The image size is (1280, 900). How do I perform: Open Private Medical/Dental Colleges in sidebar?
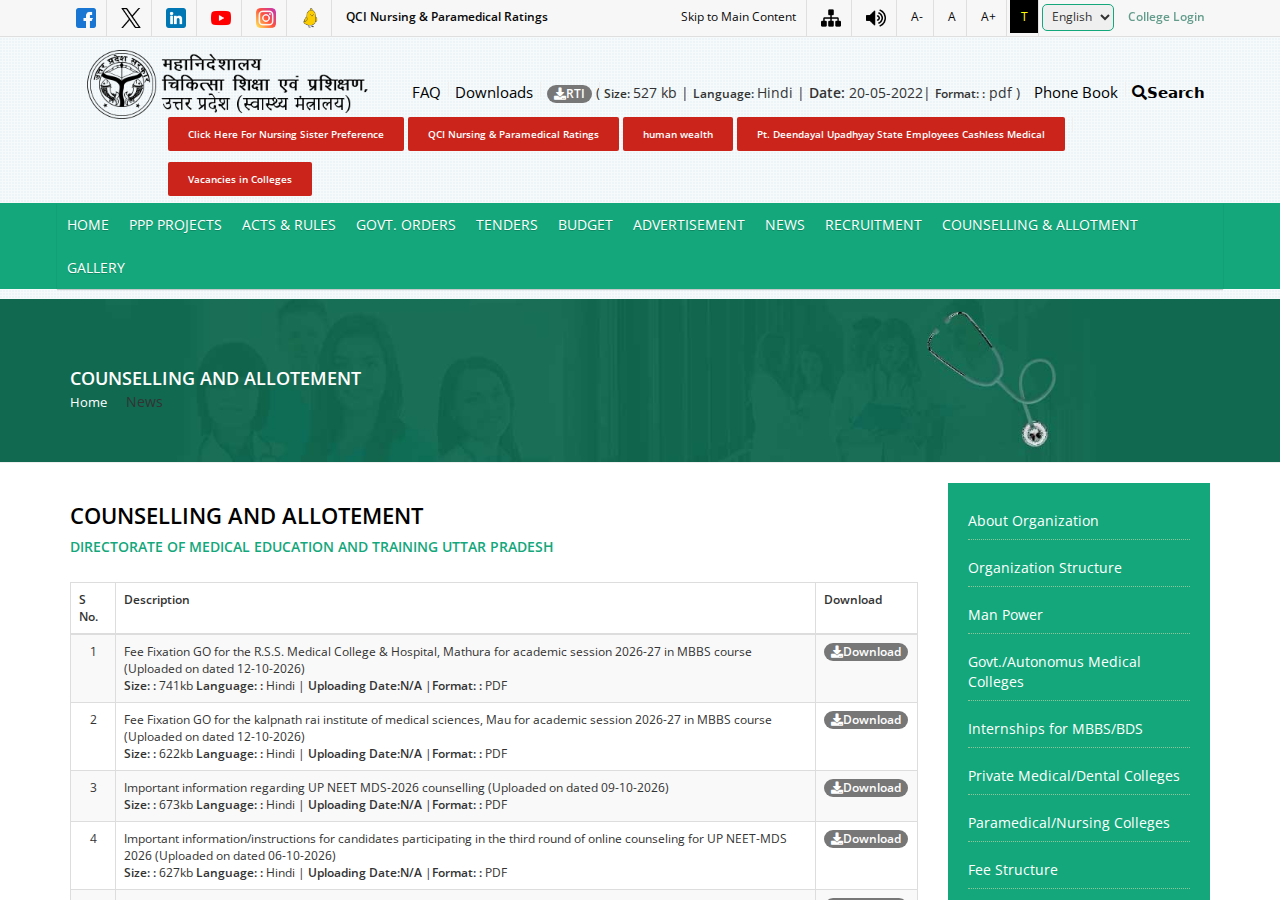tap(1074, 776)
